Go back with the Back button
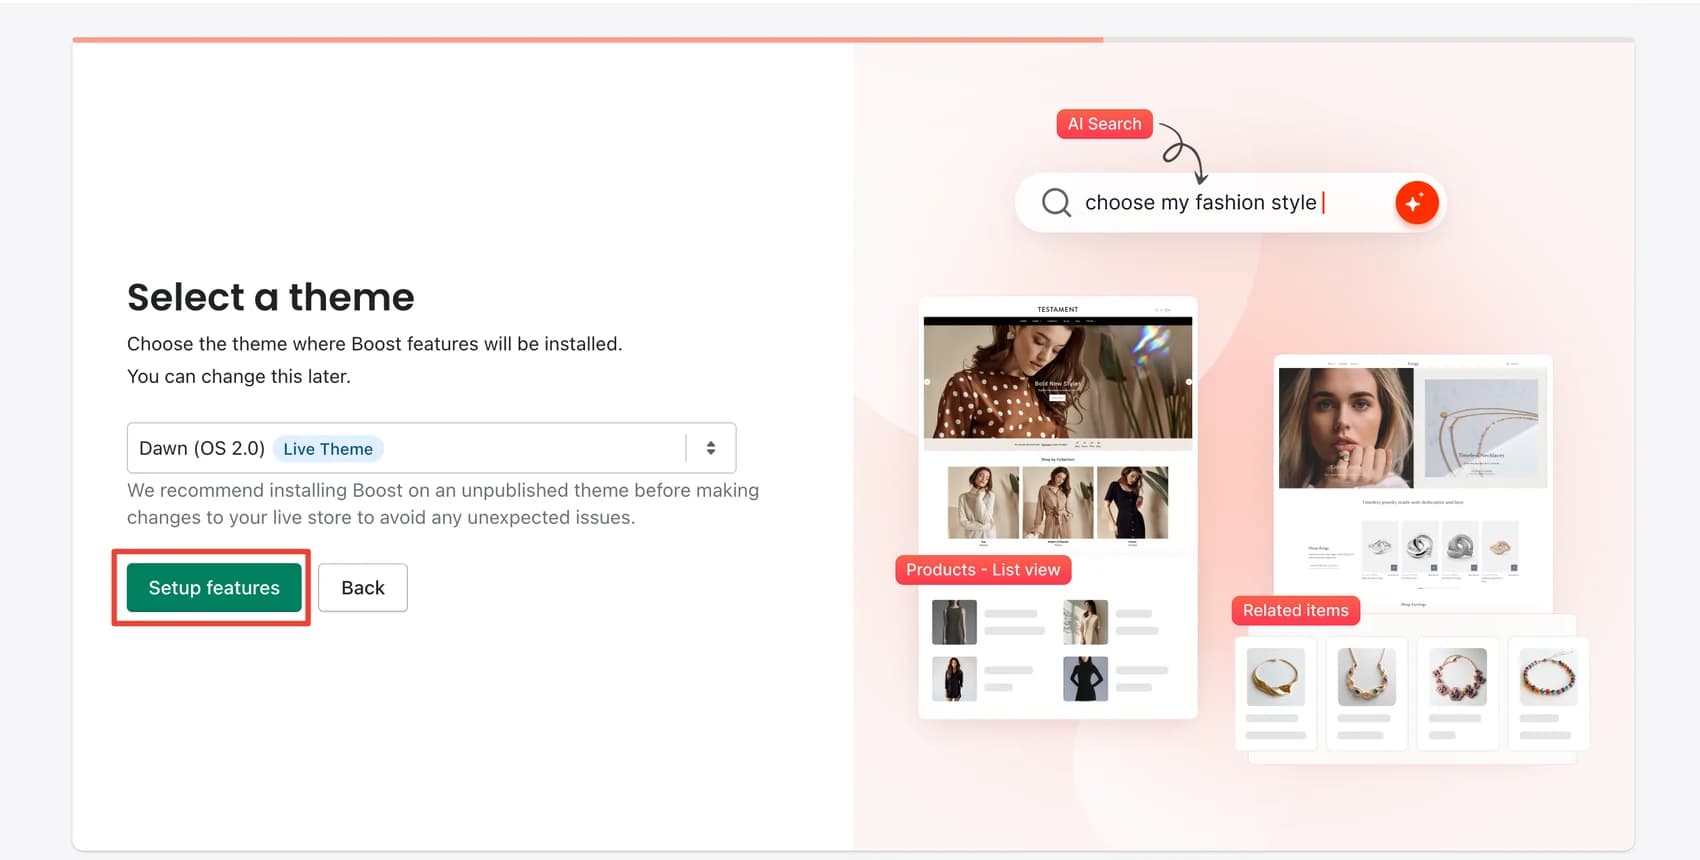The height and width of the screenshot is (860, 1700). pyautogui.click(x=363, y=588)
